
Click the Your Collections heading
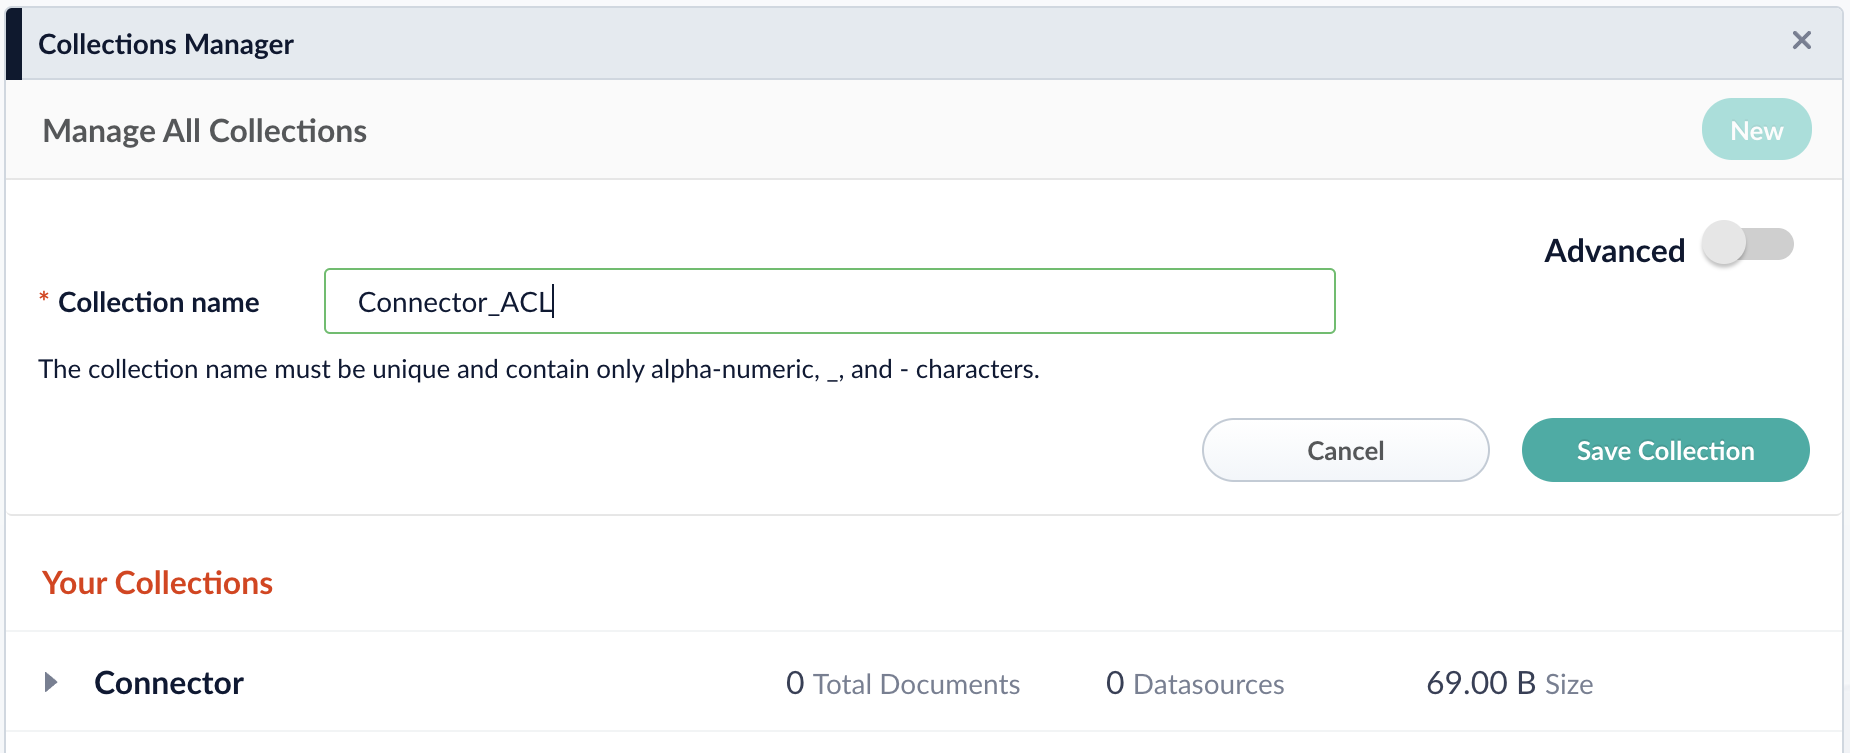[x=157, y=583]
